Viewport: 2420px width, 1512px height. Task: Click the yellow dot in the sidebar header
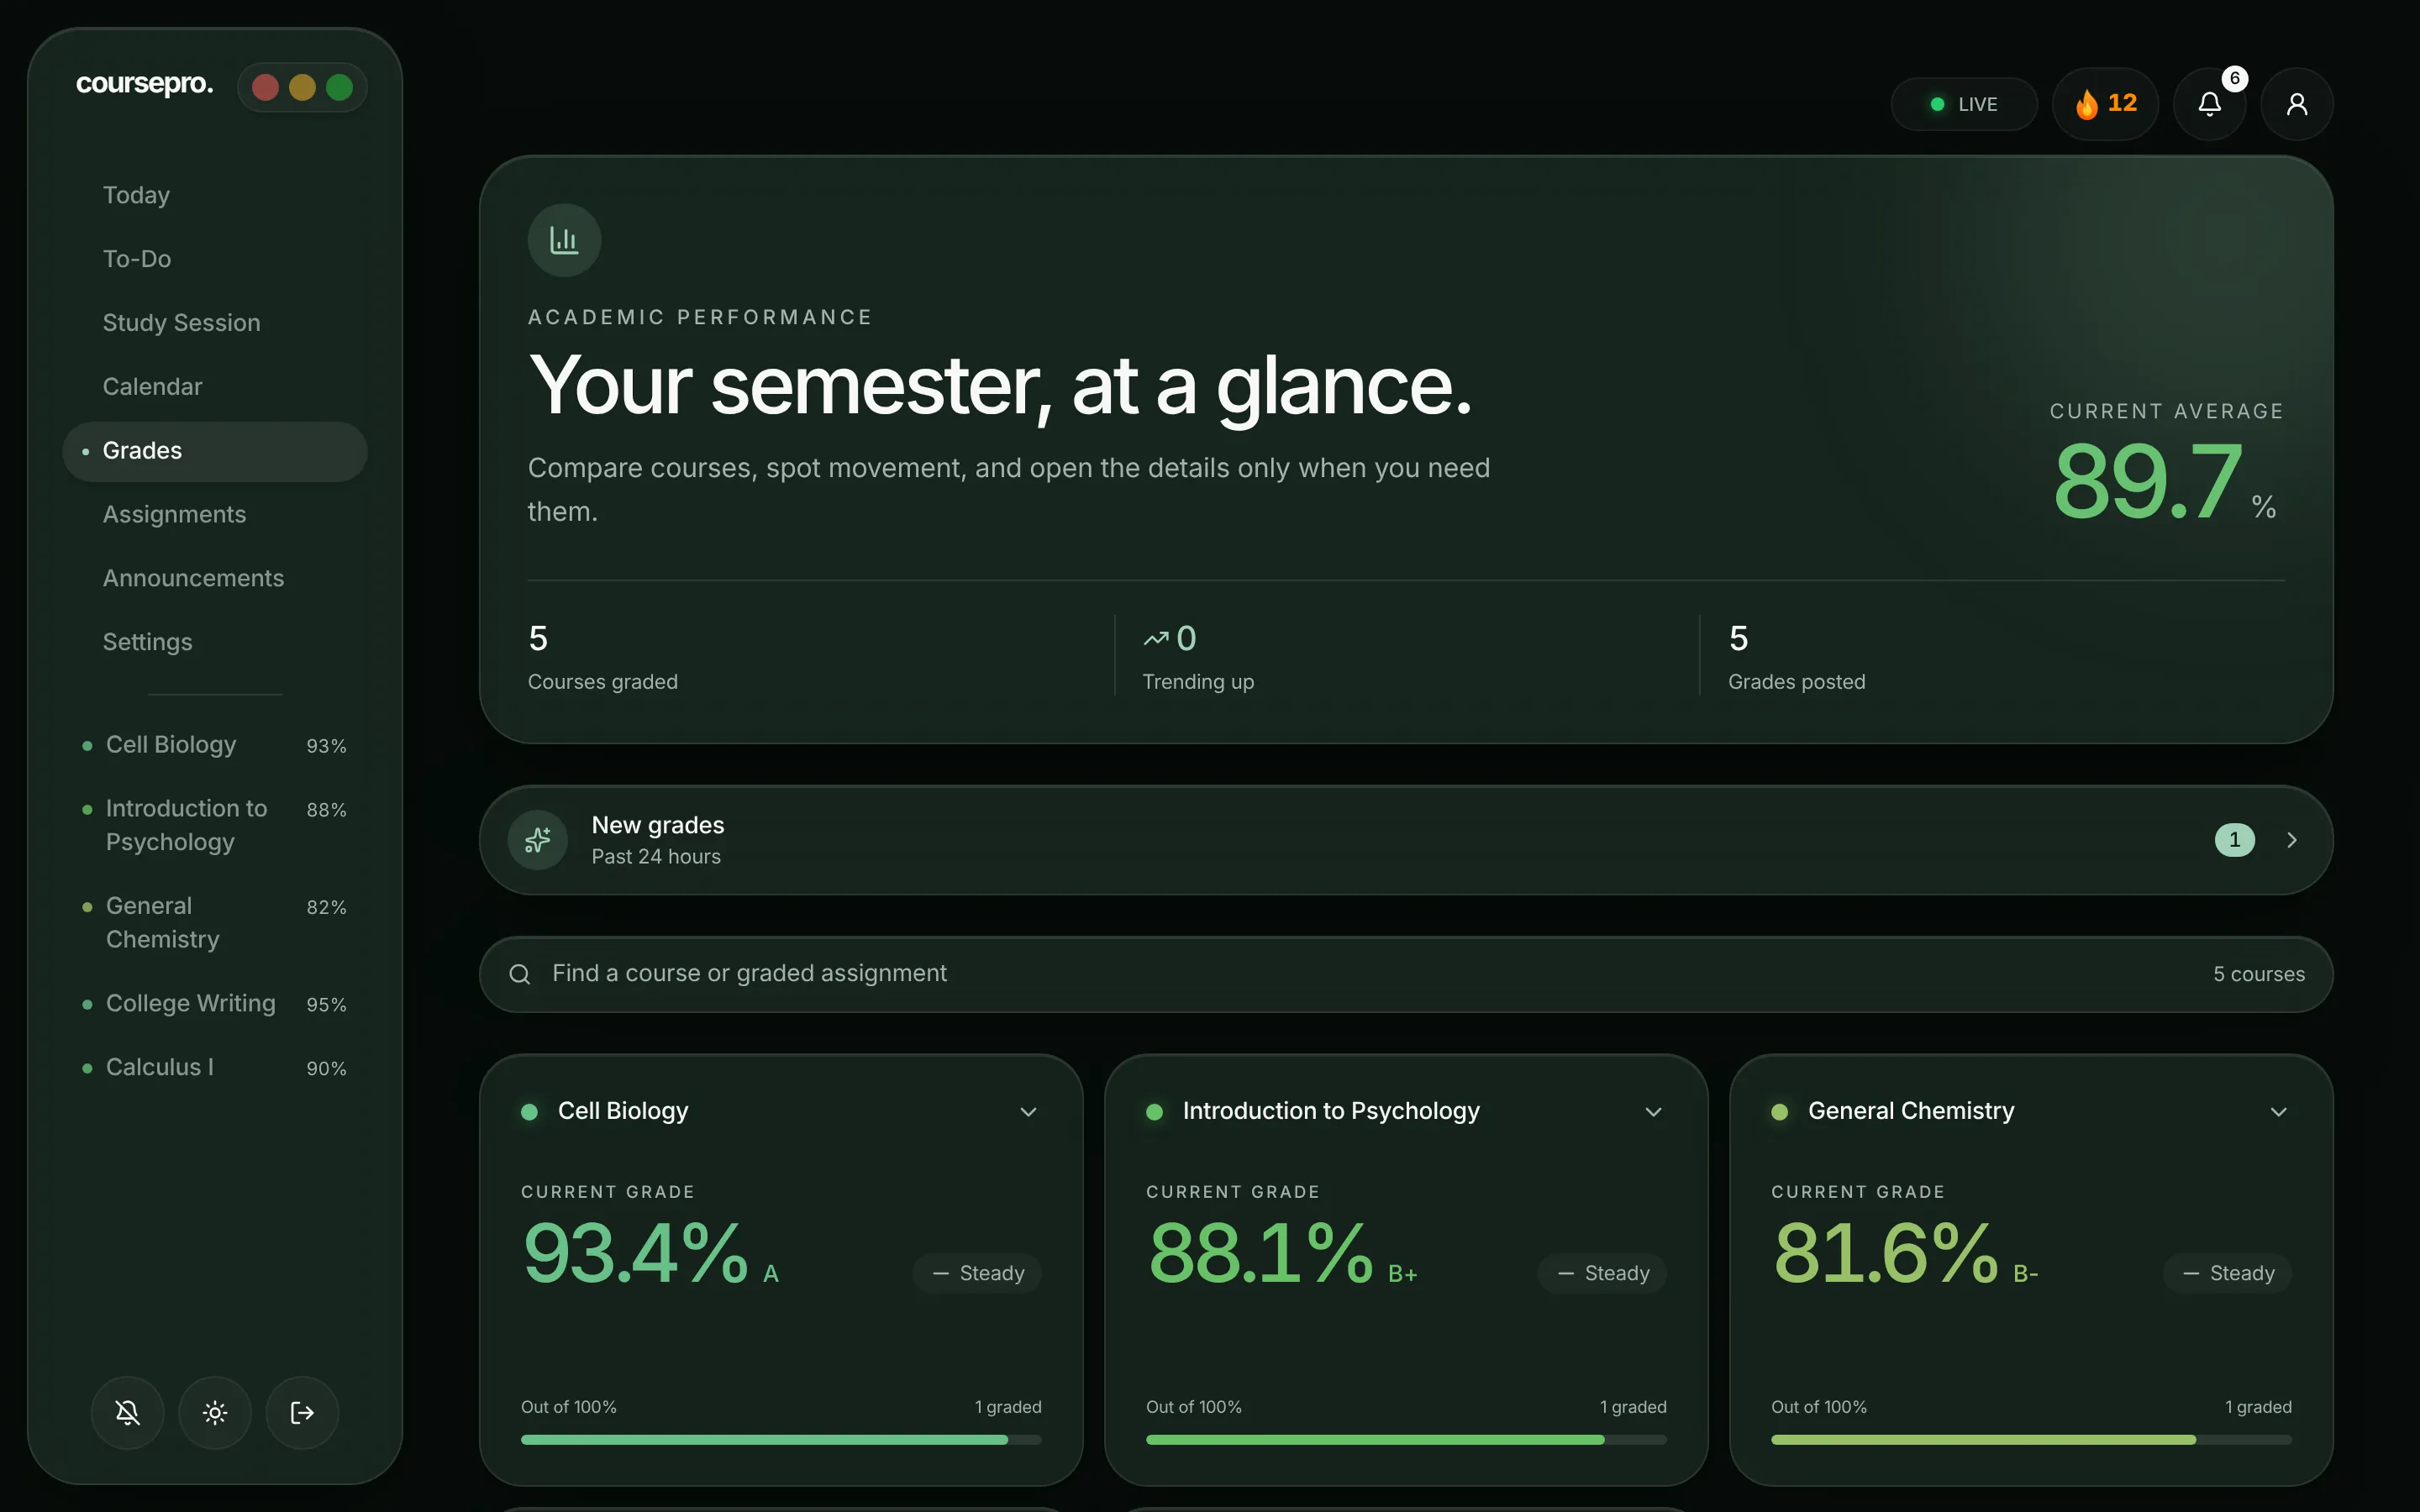(x=302, y=88)
